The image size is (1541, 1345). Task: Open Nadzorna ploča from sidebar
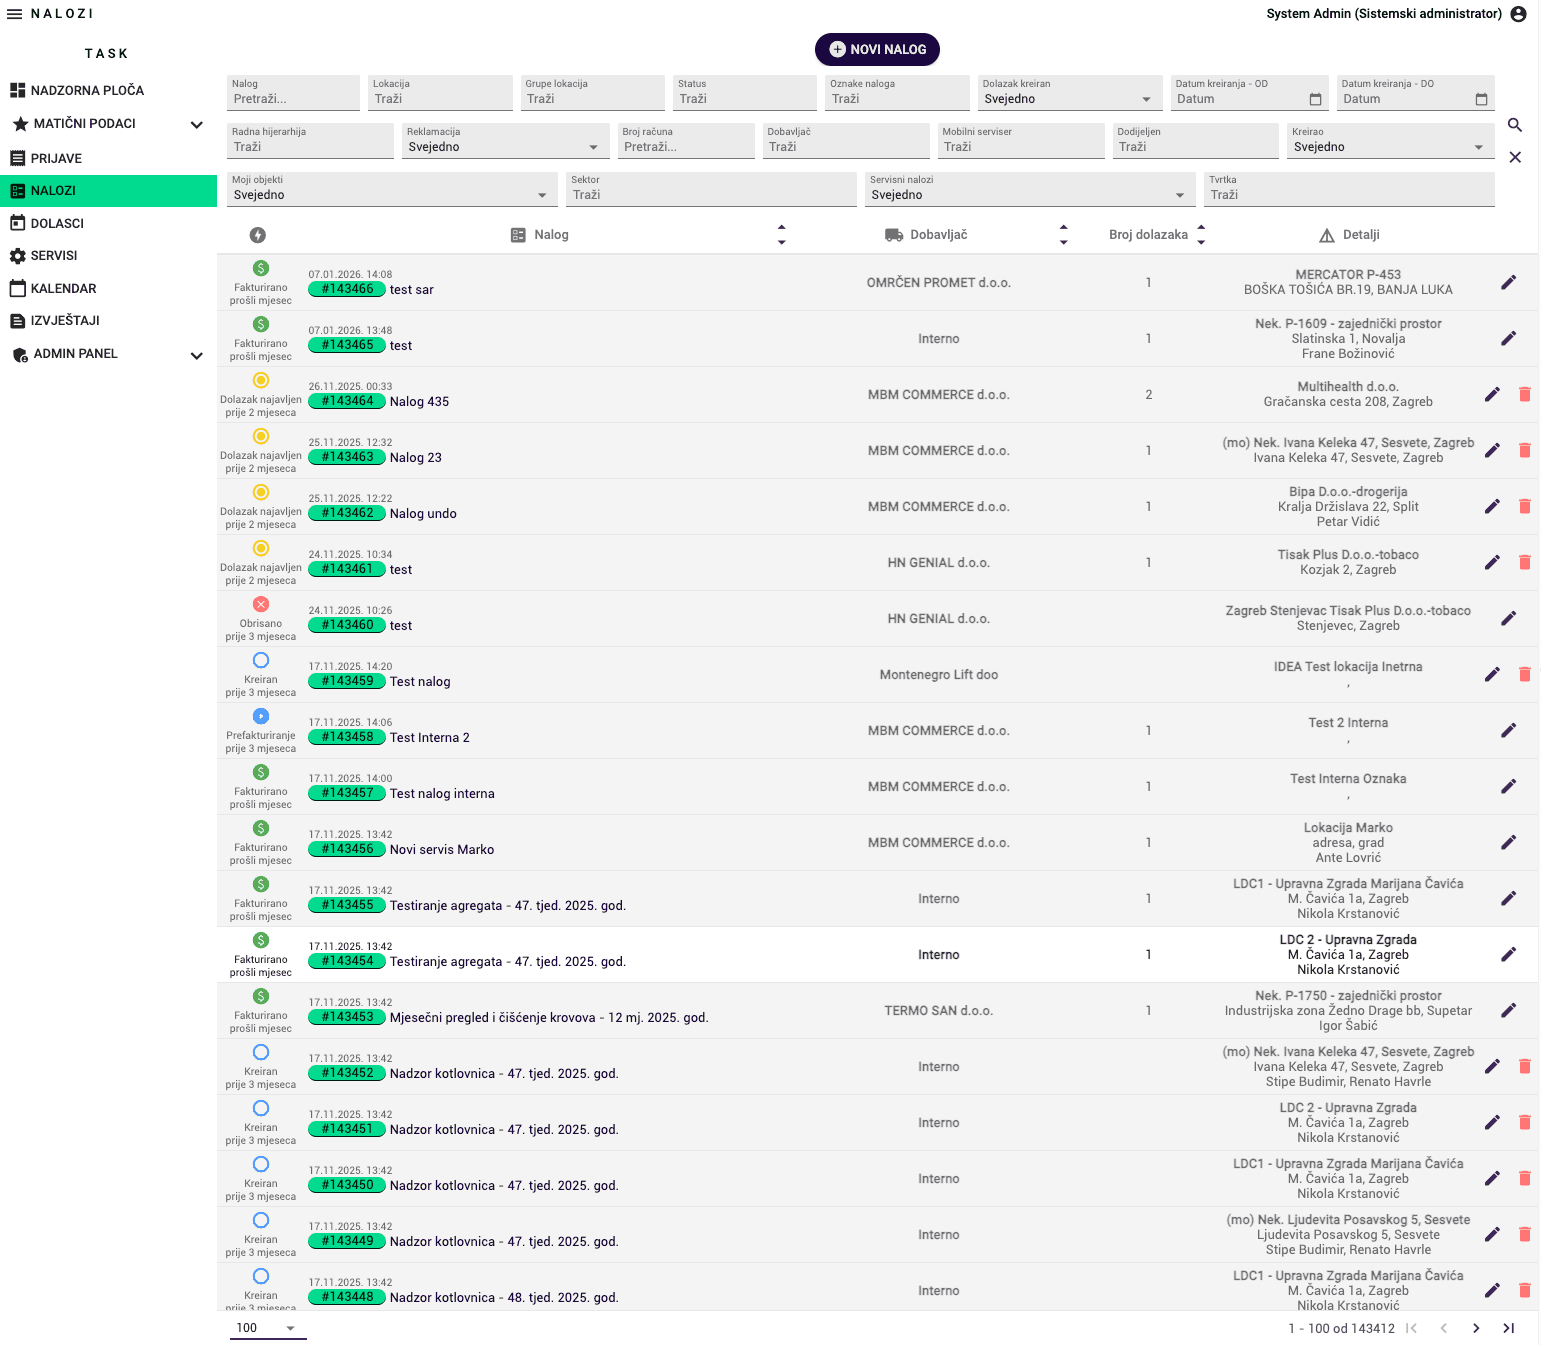point(87,90)
